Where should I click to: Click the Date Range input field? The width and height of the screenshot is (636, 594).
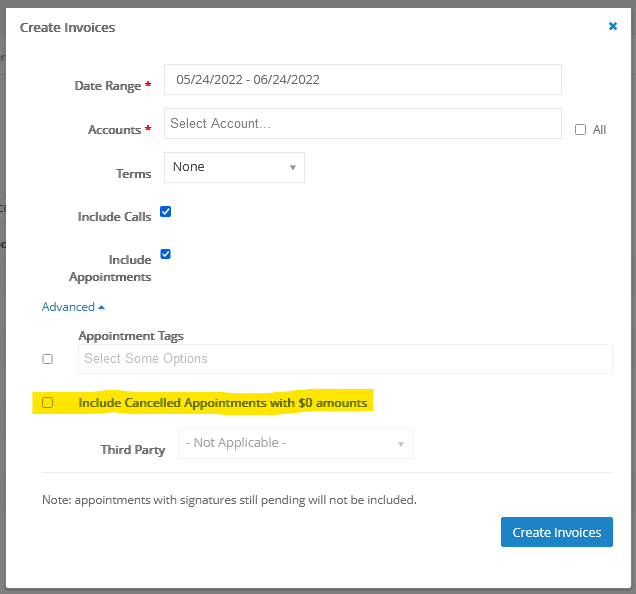362,80
